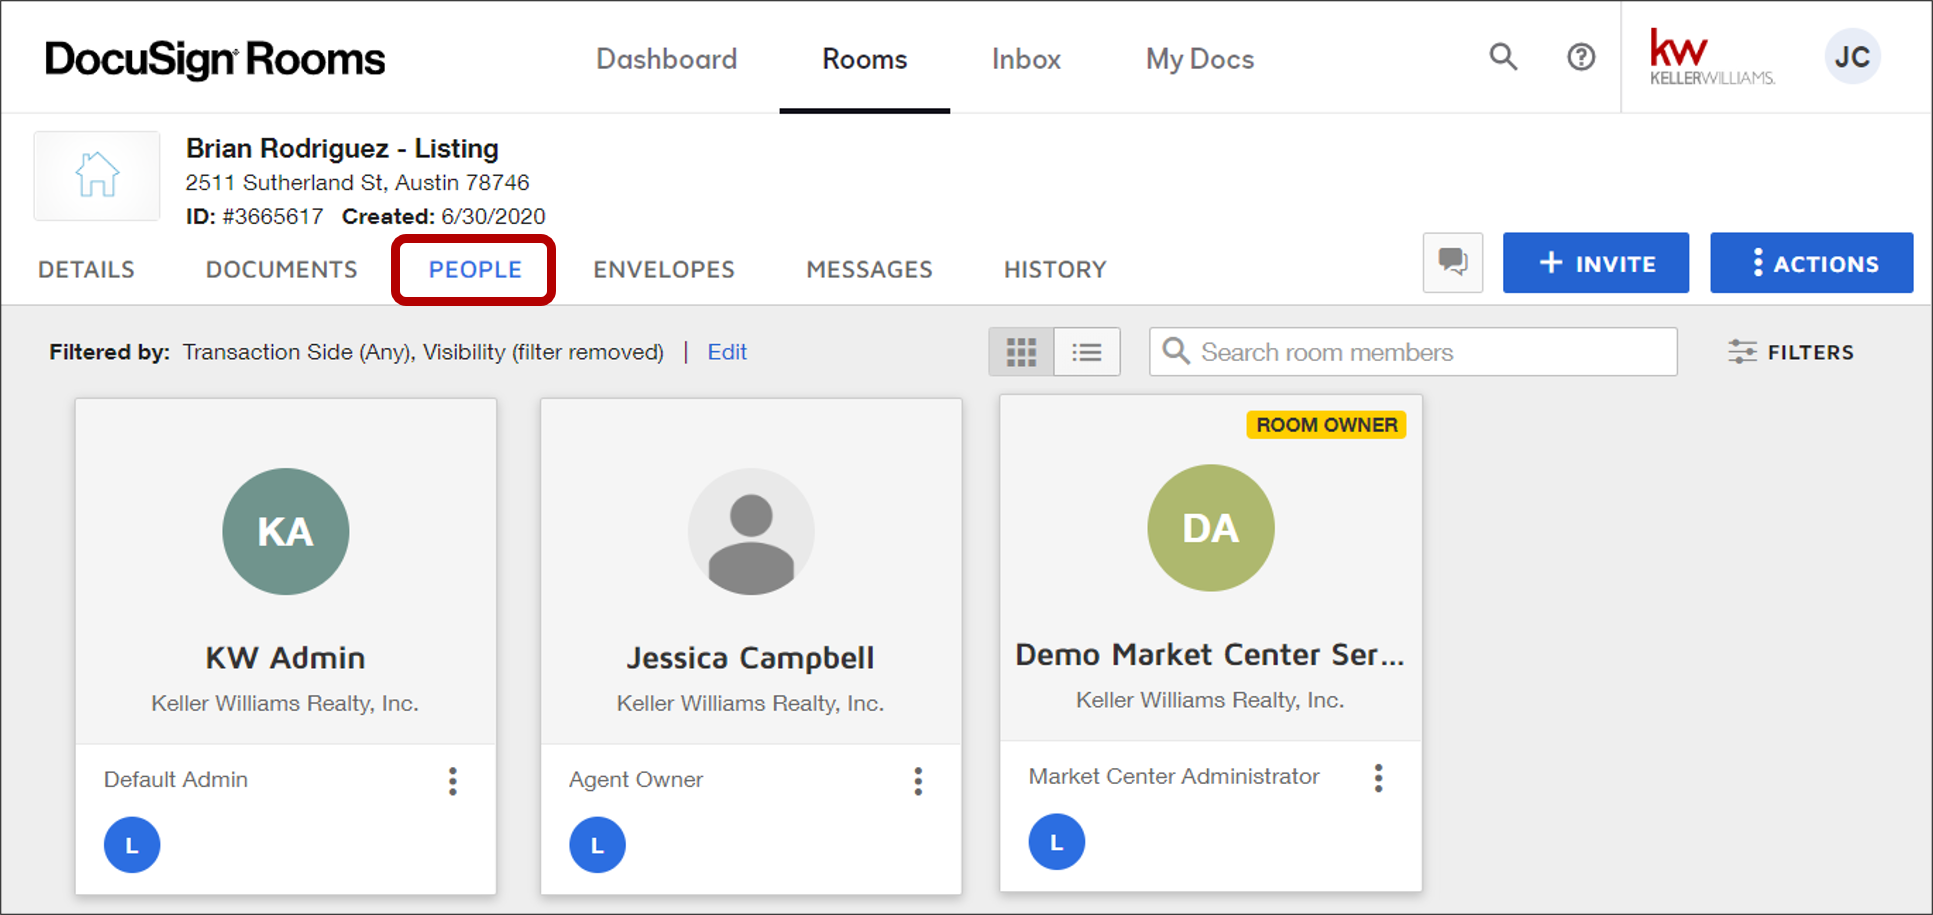Click the Market Center Administrator role label

click(x=1174, y=776)
